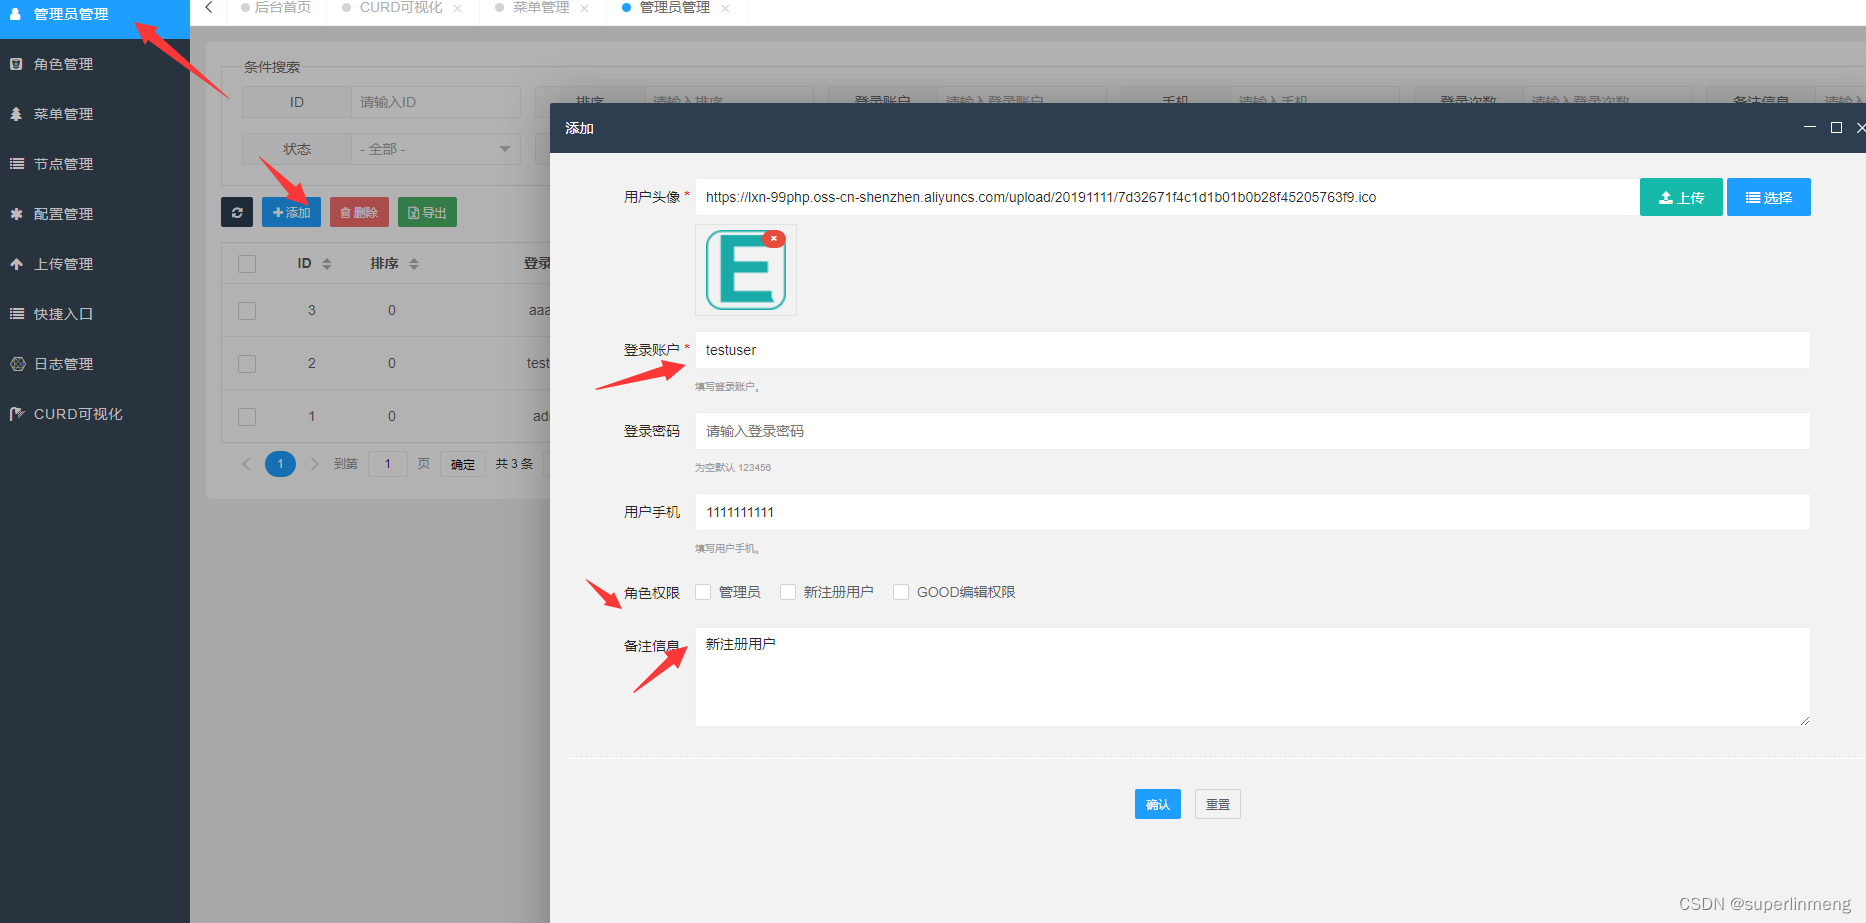Go to previous page in pagination

tap(246, 464)
